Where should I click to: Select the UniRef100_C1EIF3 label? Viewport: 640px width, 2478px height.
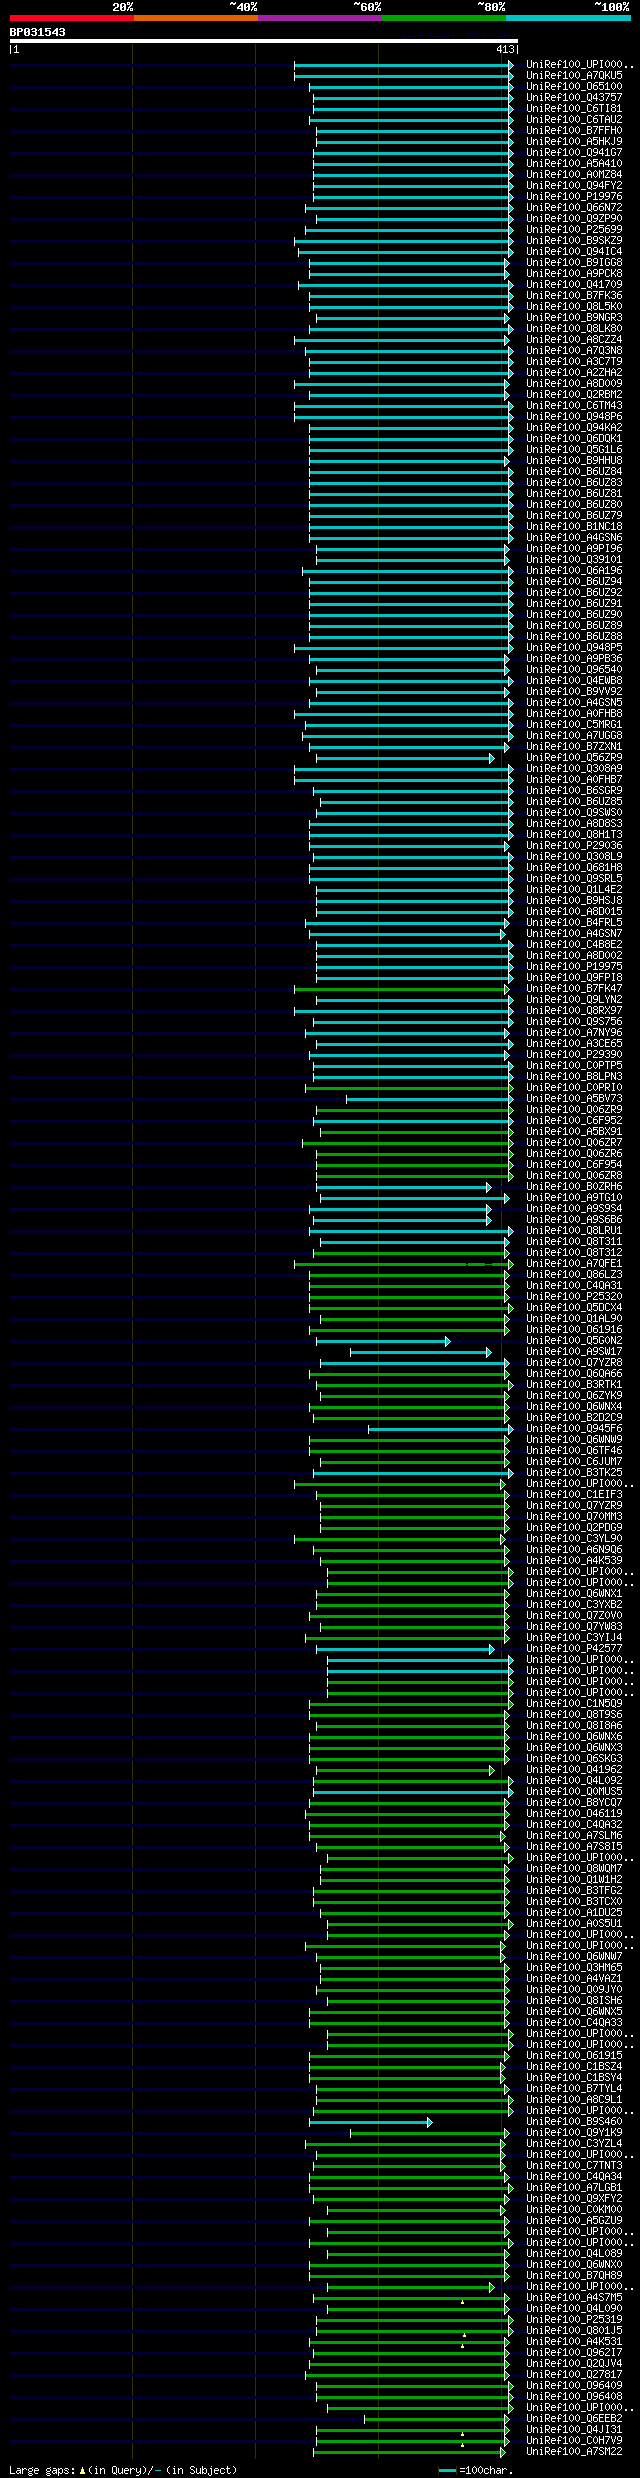[574, 1494]
